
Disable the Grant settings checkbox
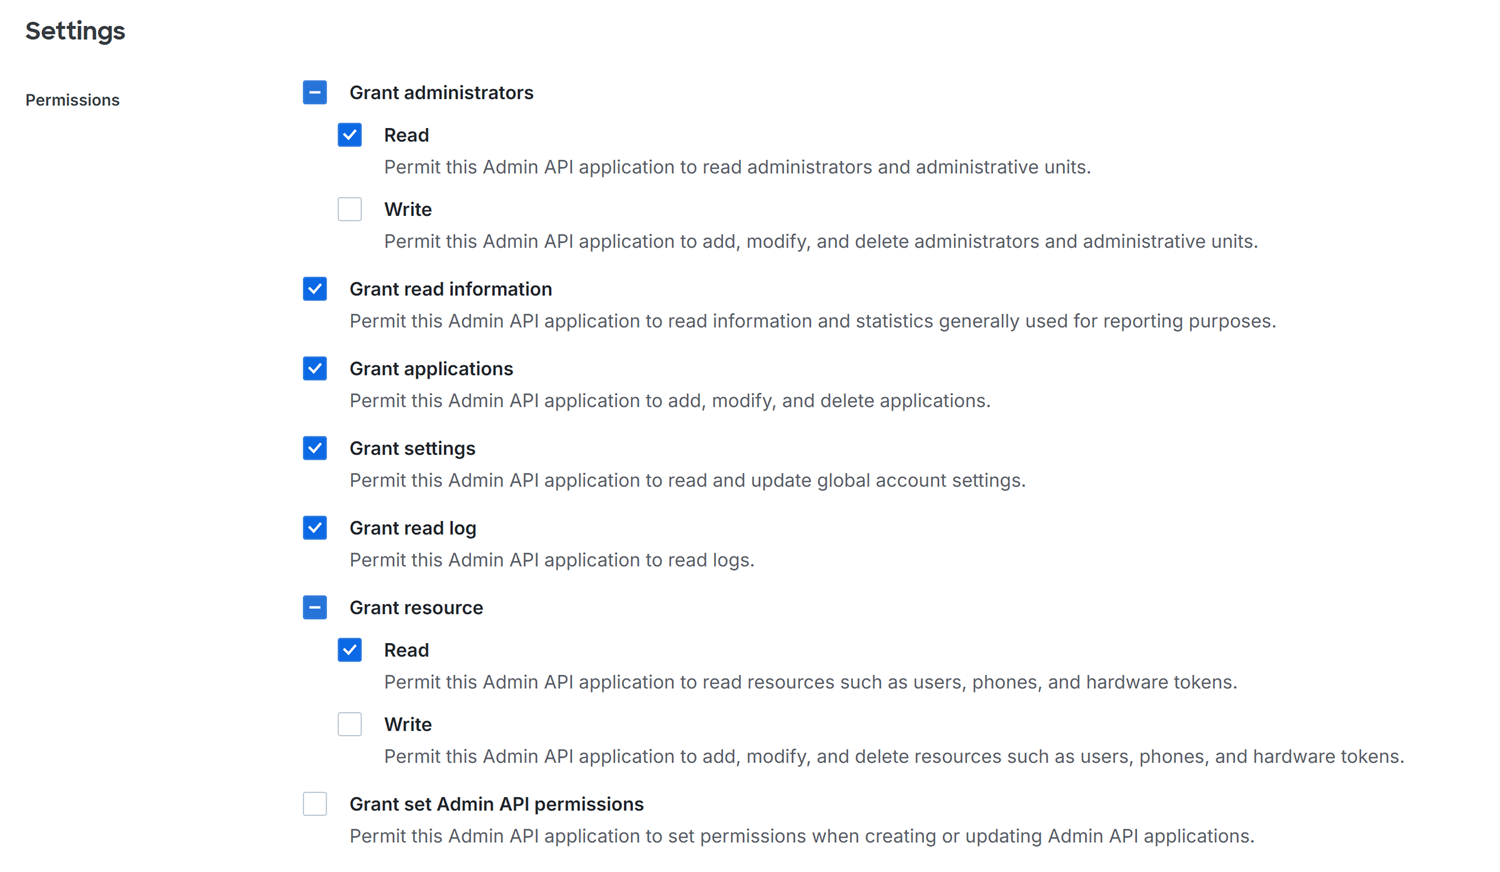[x=315, y=448]
